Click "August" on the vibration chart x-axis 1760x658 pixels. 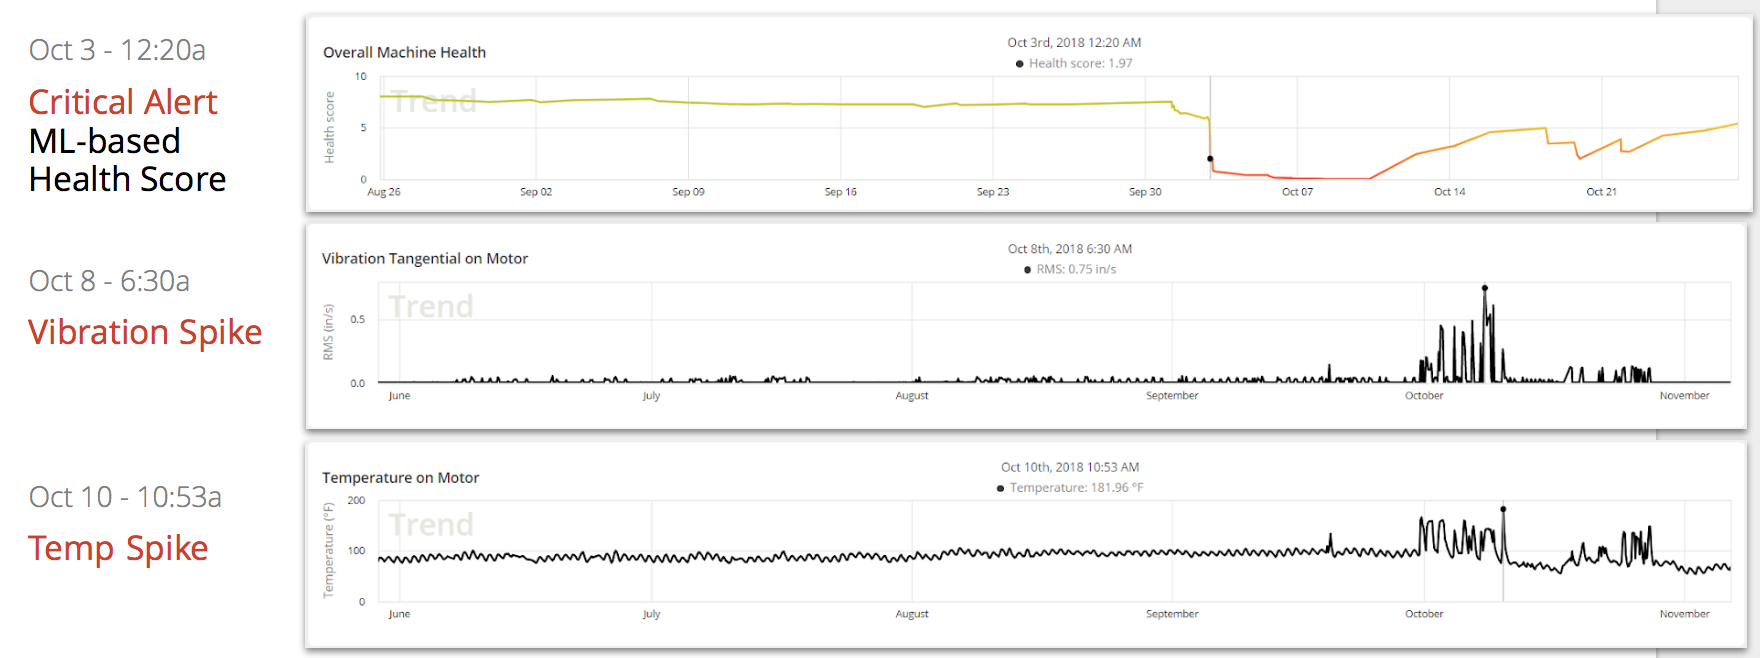pyautogui.click(x=912, y=396)
